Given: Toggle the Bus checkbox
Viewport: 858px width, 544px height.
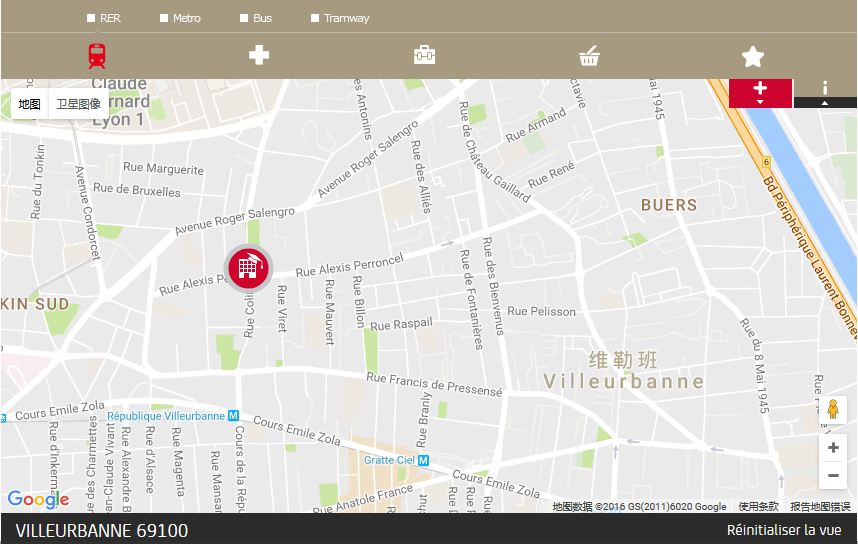Looking at the screenshot, I should [x=244, y=18].
